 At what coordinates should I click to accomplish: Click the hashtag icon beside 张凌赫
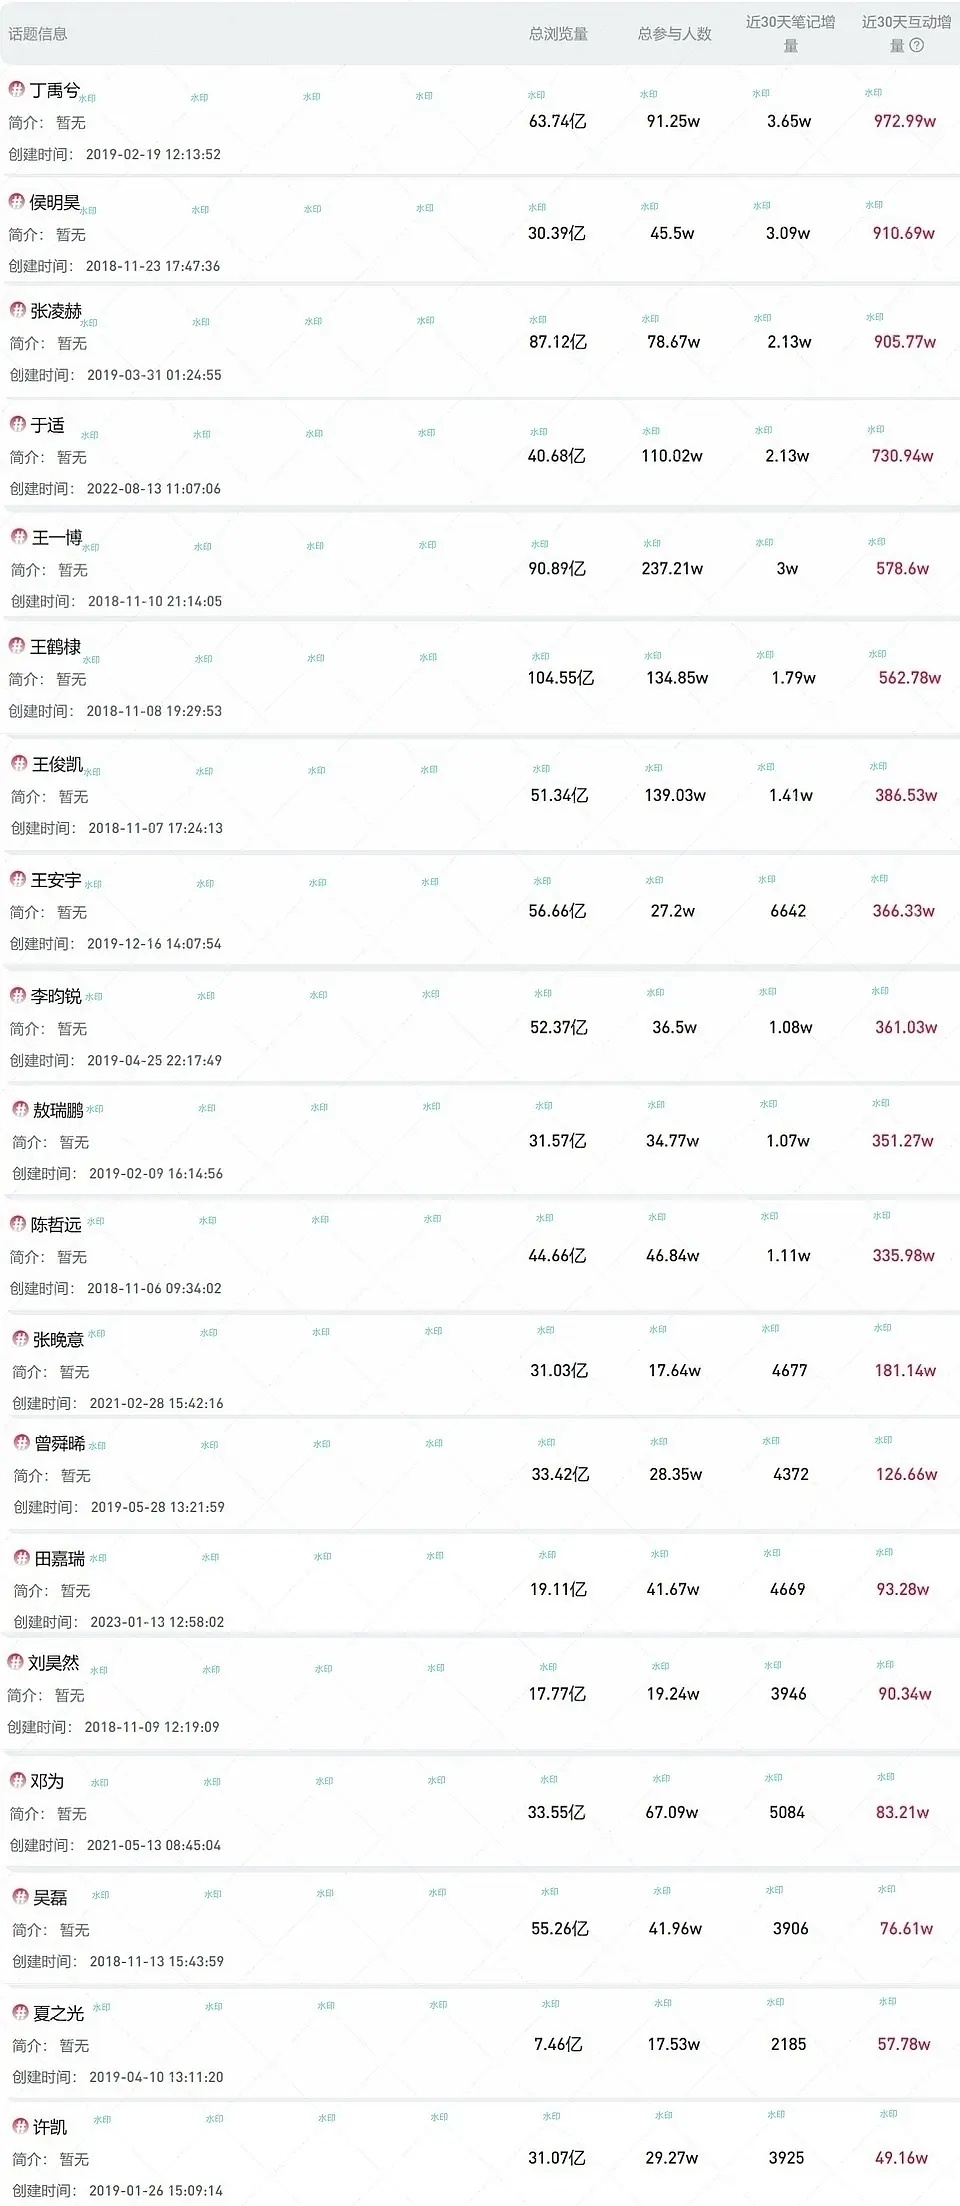click(x=17, y=310)
